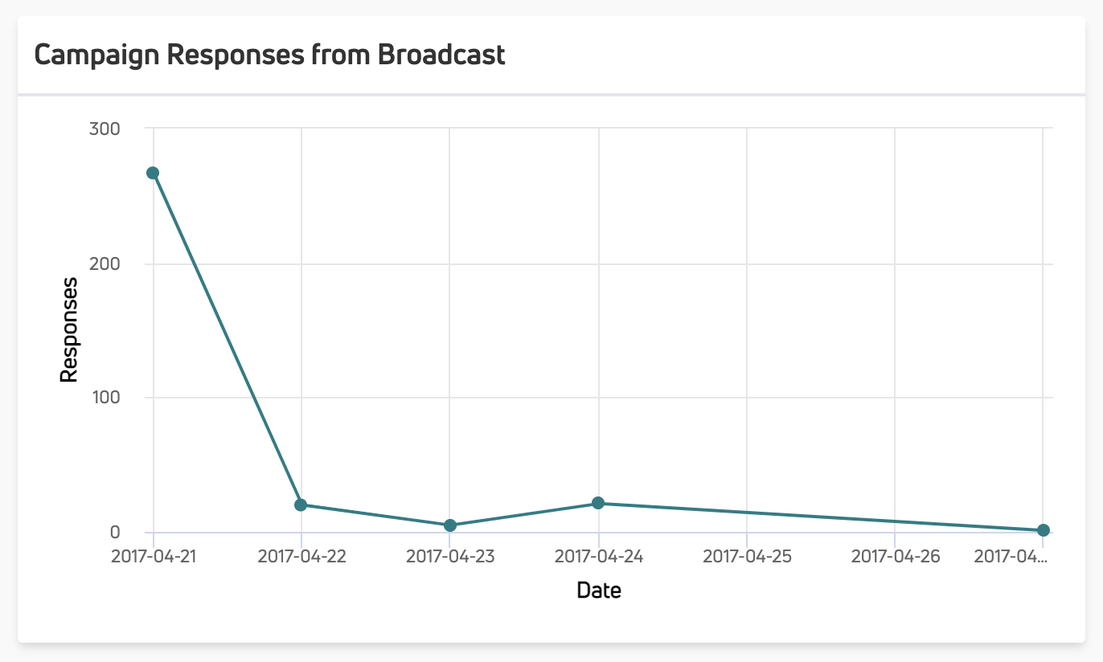Click the 2017-04-23 date label
This screenshot has height=662, width=1103.
point(450,556)
